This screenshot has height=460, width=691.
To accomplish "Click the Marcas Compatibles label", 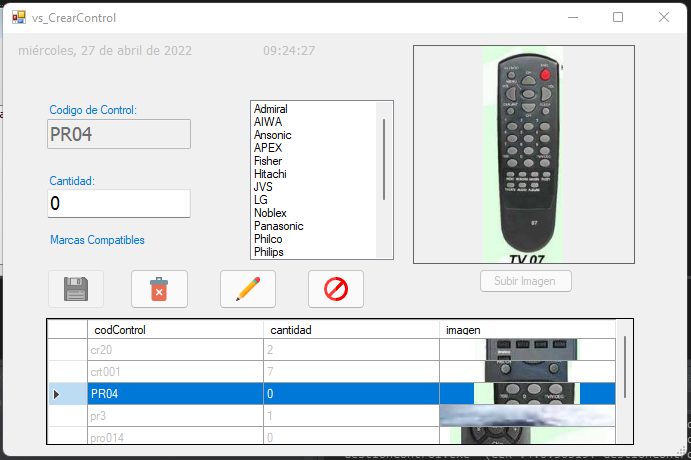I will coord(97,240).
